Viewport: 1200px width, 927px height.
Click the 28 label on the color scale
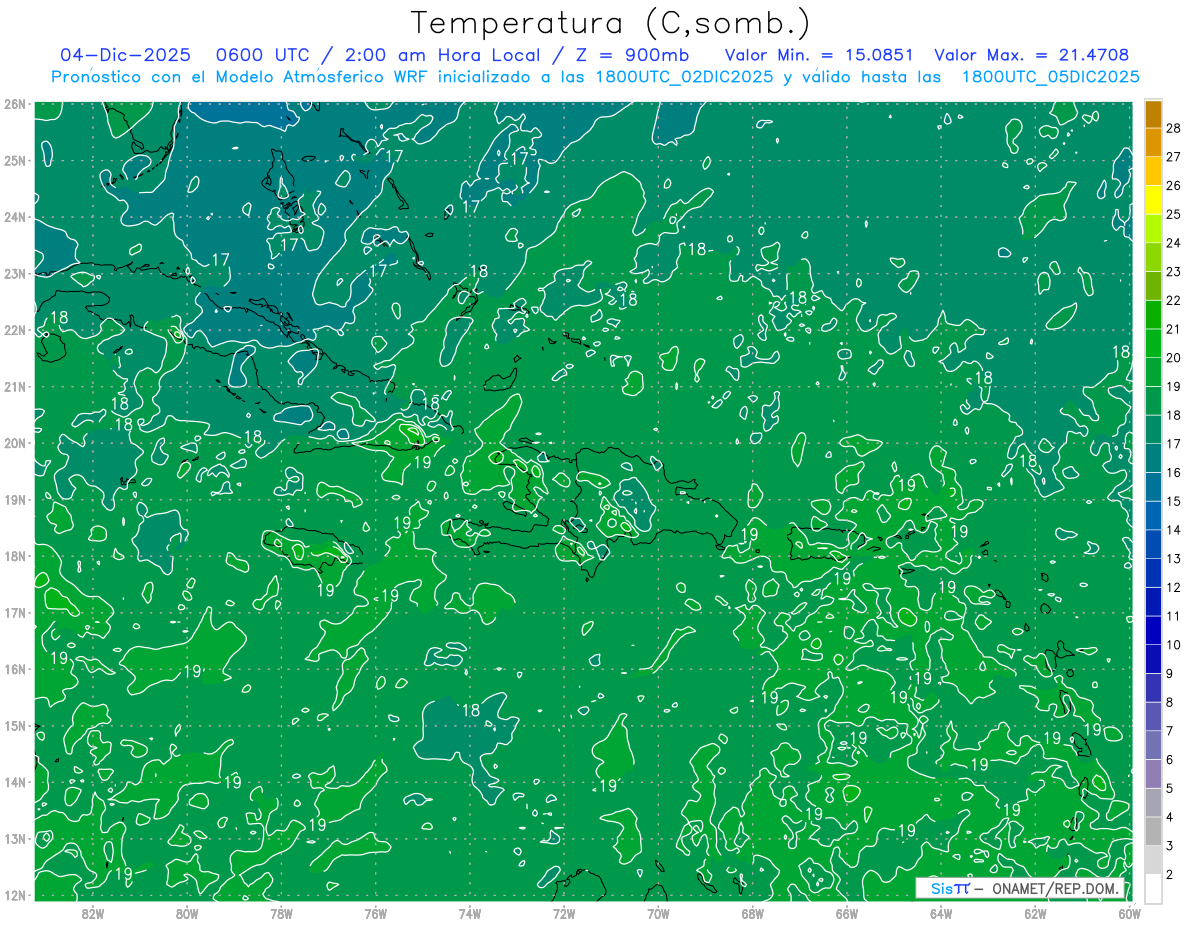(1173, 127)
